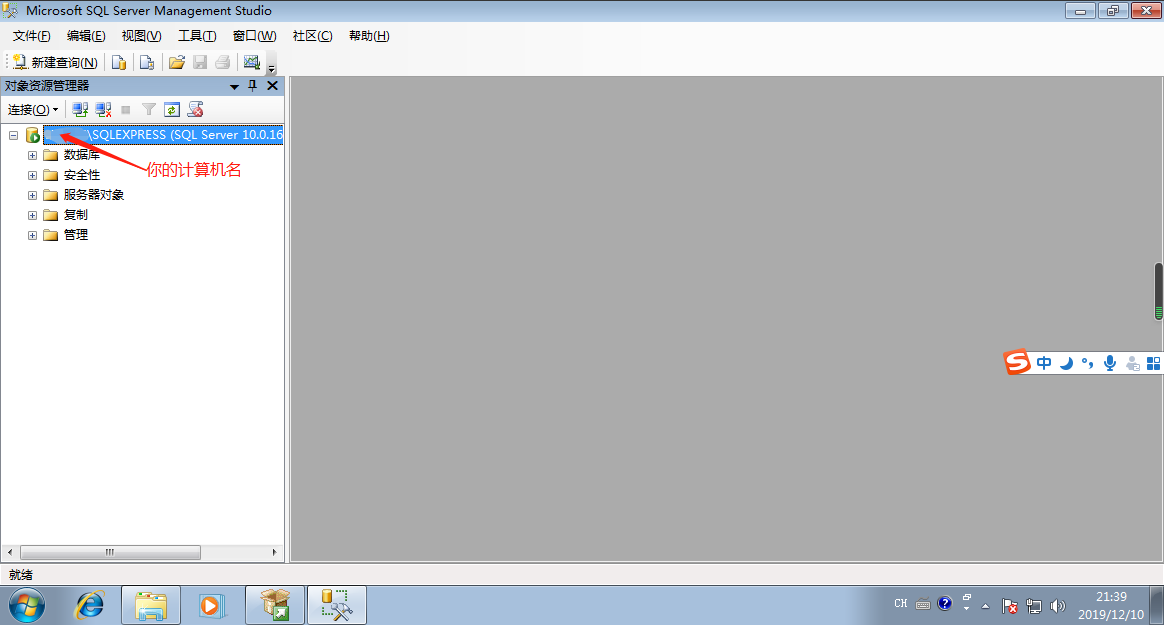Click the 新建查询 (New Query) button
This screenshot has width=1164, height=625.
tap(56, 62)
